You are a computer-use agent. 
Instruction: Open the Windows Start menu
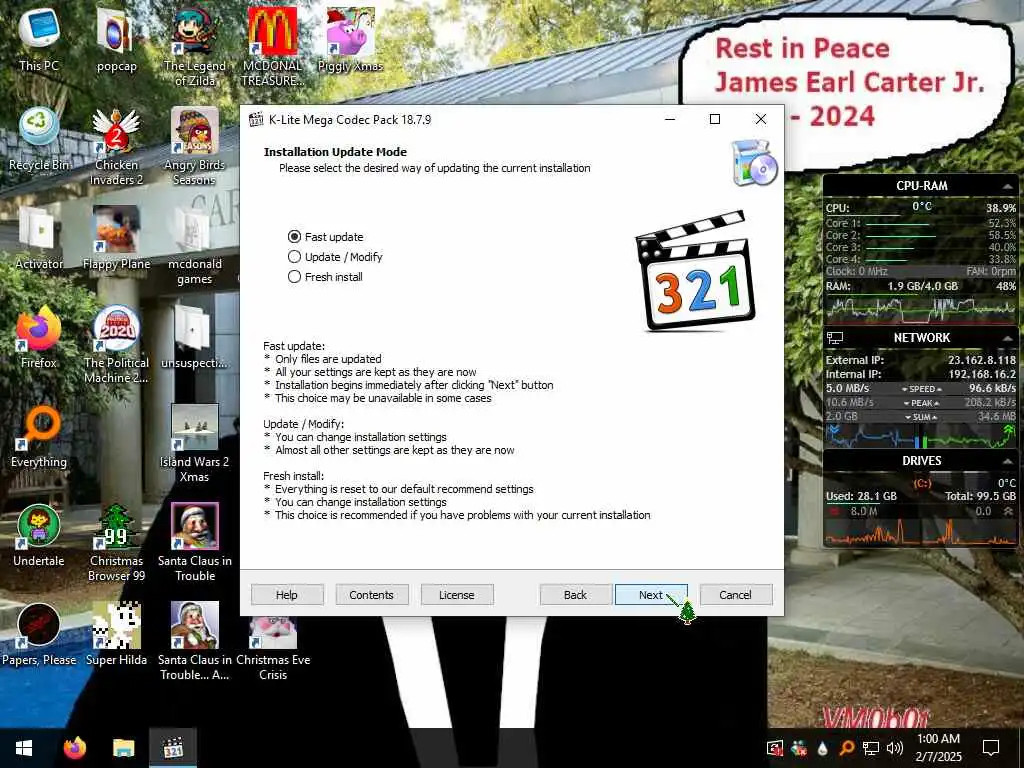pos(24,748)
